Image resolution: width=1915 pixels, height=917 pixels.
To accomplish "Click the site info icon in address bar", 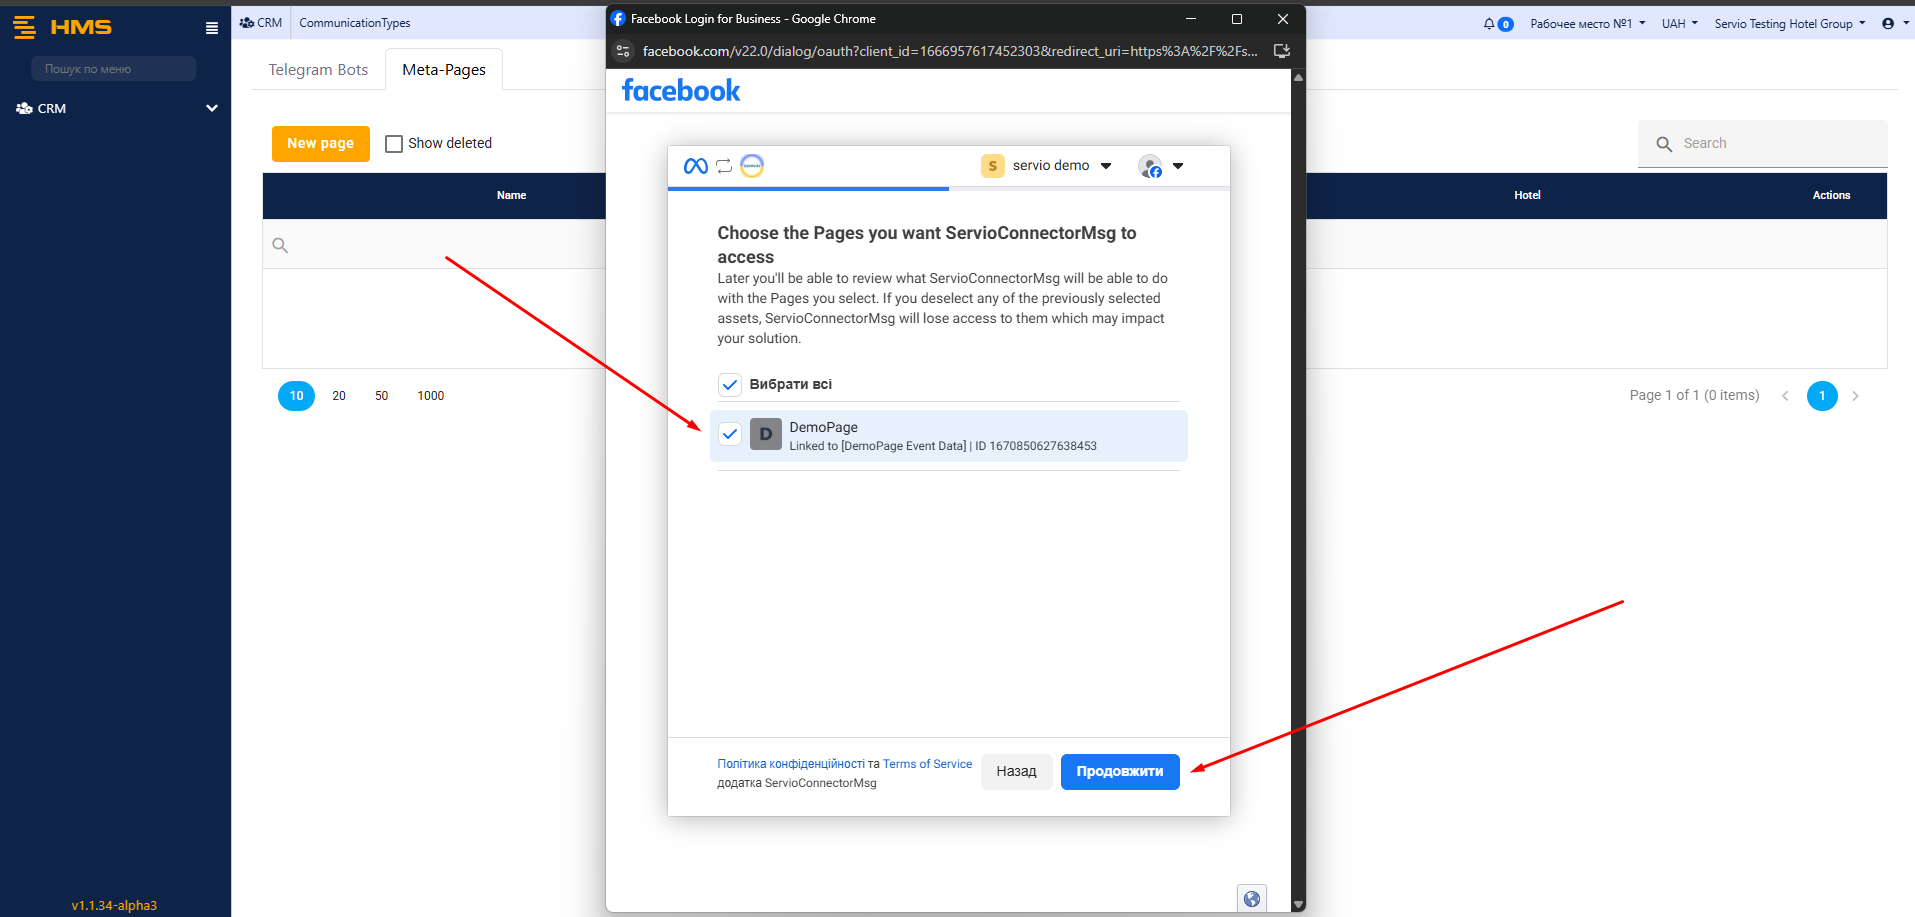I will click(x=623, y=51).
